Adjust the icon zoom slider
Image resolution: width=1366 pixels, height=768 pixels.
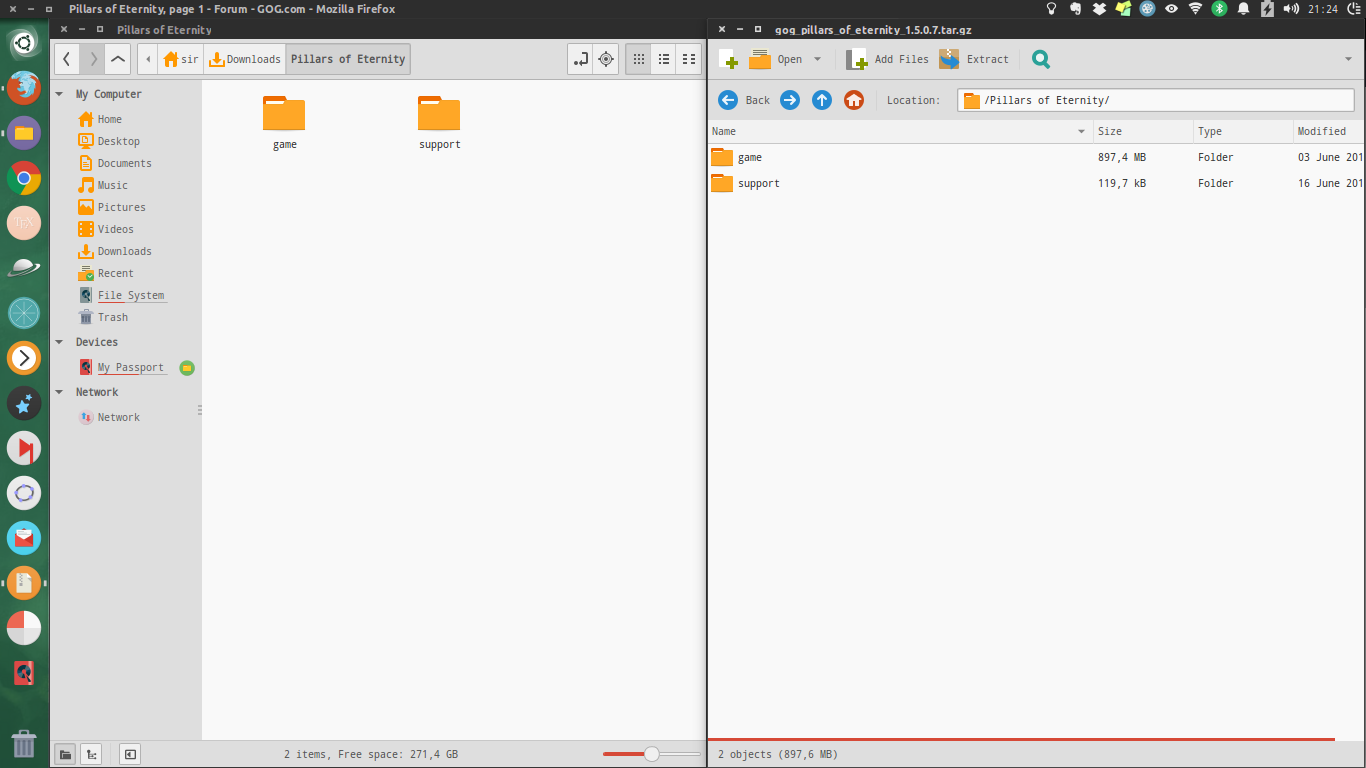(x=651, y=754)
